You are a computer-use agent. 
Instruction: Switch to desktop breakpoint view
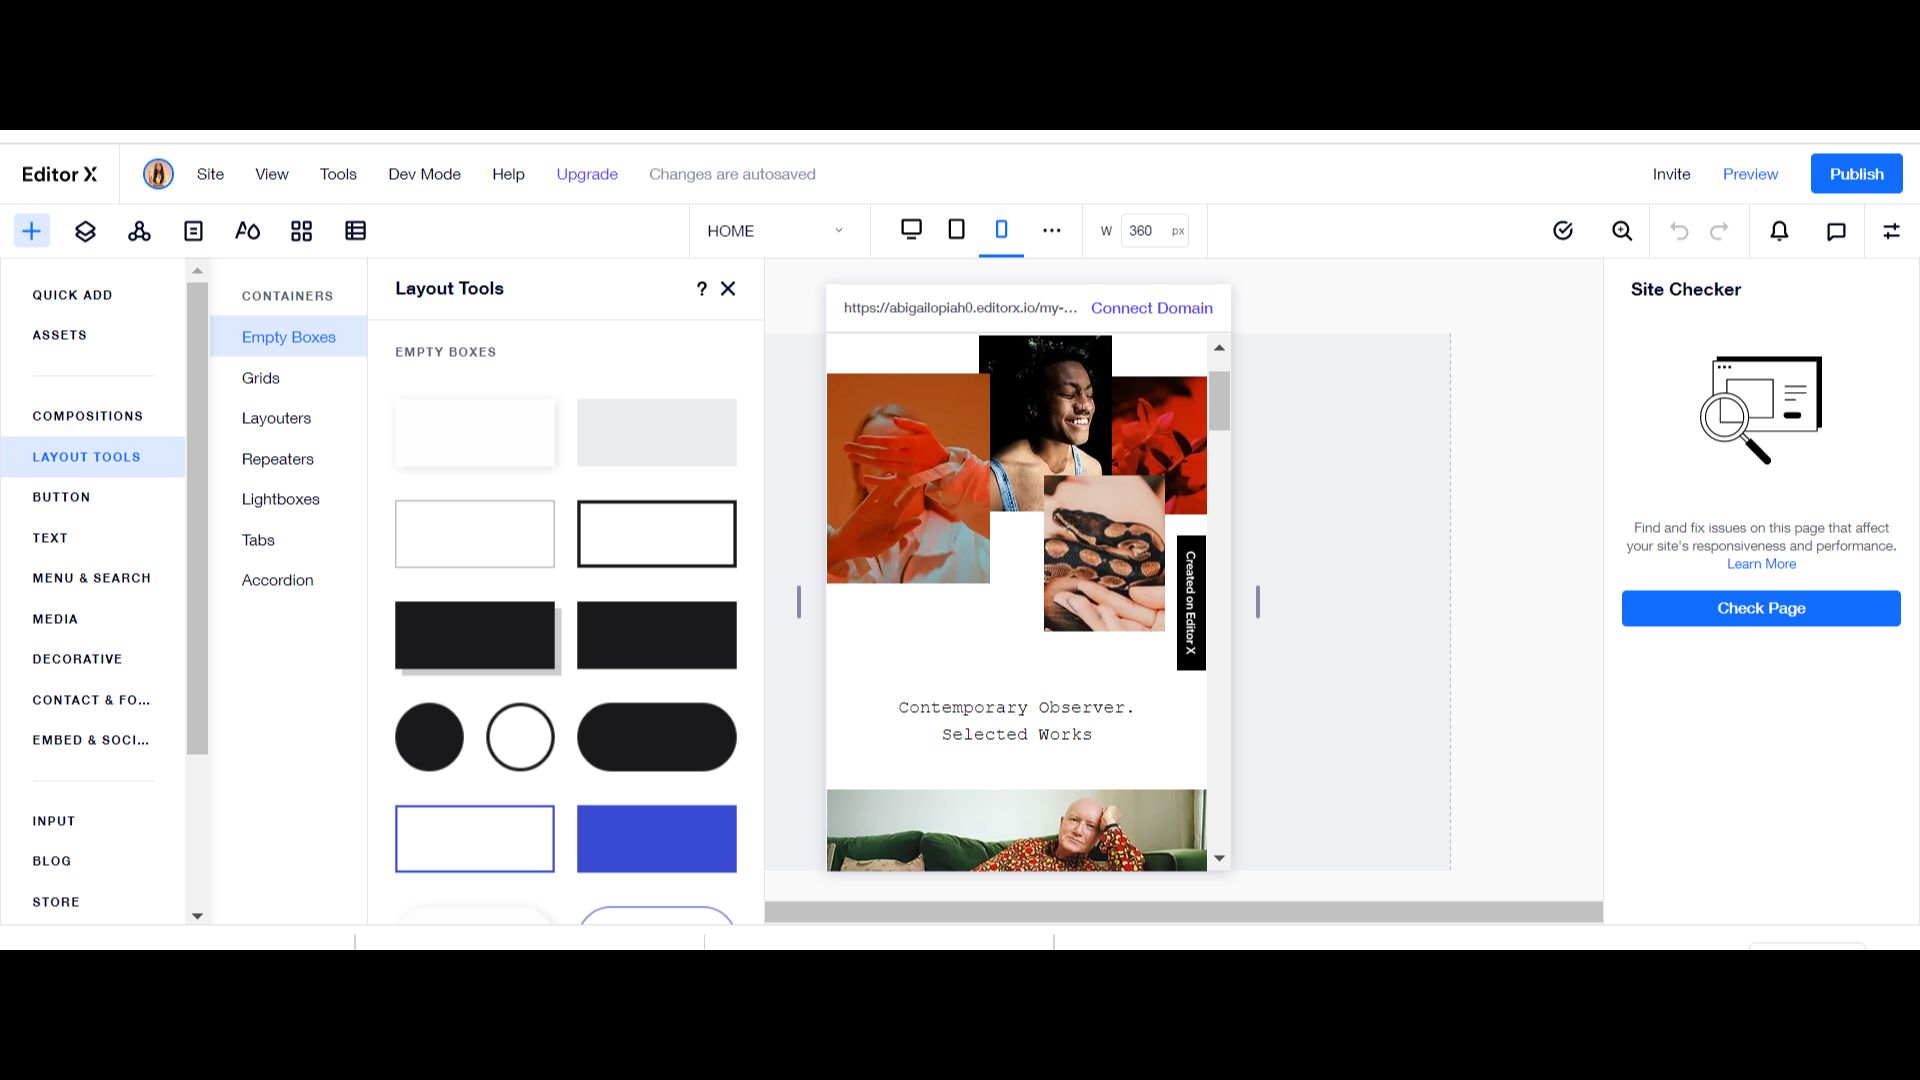pos(911,229)
